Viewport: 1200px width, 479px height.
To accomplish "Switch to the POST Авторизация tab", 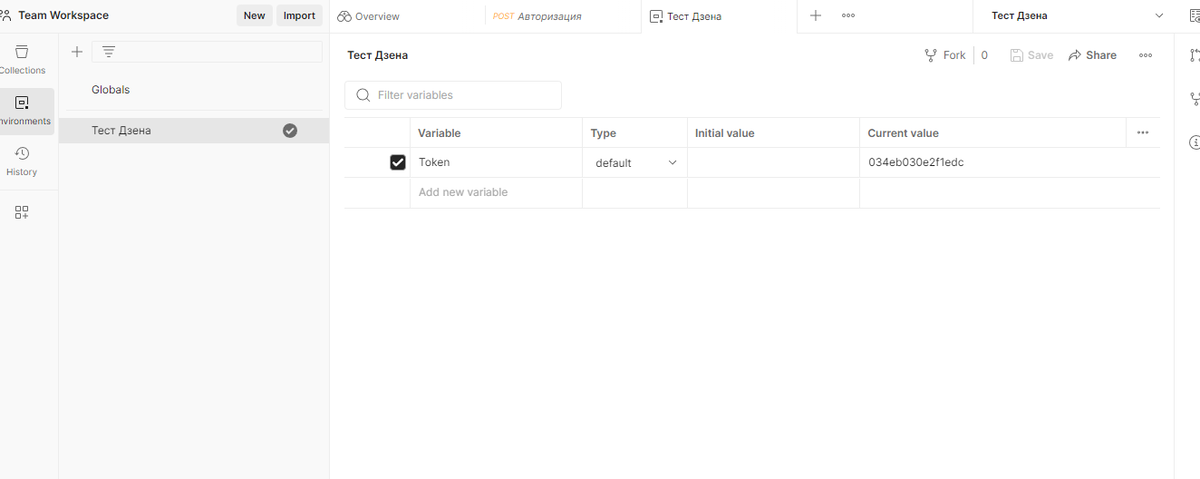I will (x=537, y=16).
